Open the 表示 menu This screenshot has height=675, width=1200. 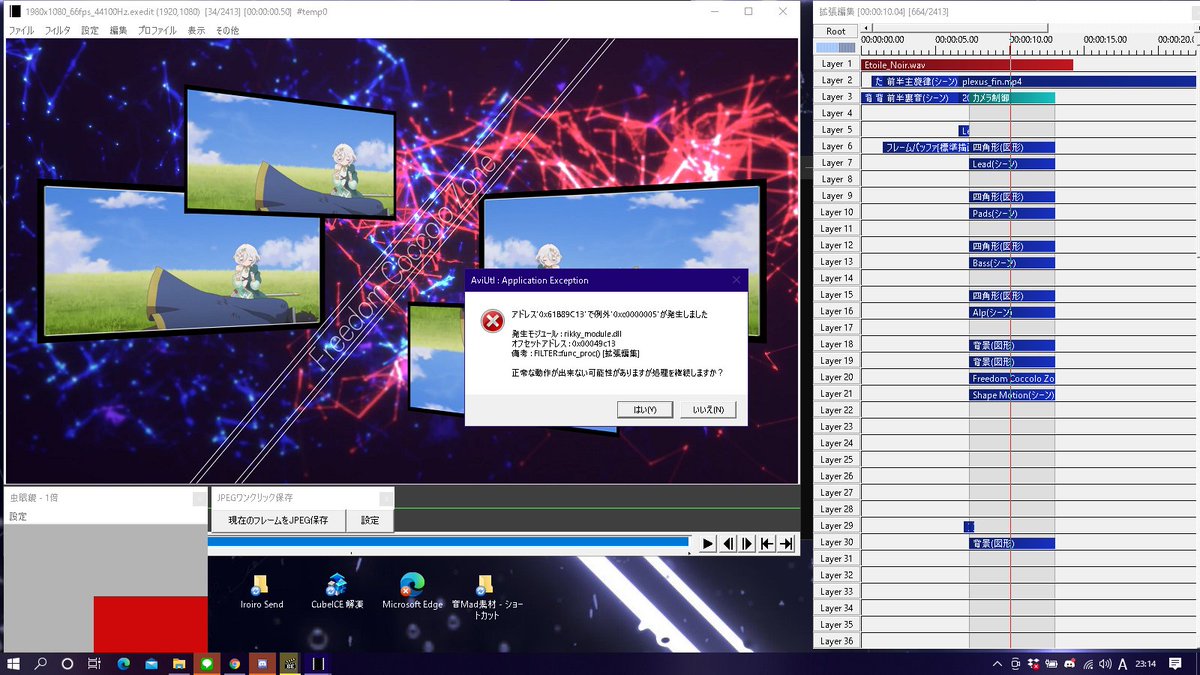click(196, 30)
